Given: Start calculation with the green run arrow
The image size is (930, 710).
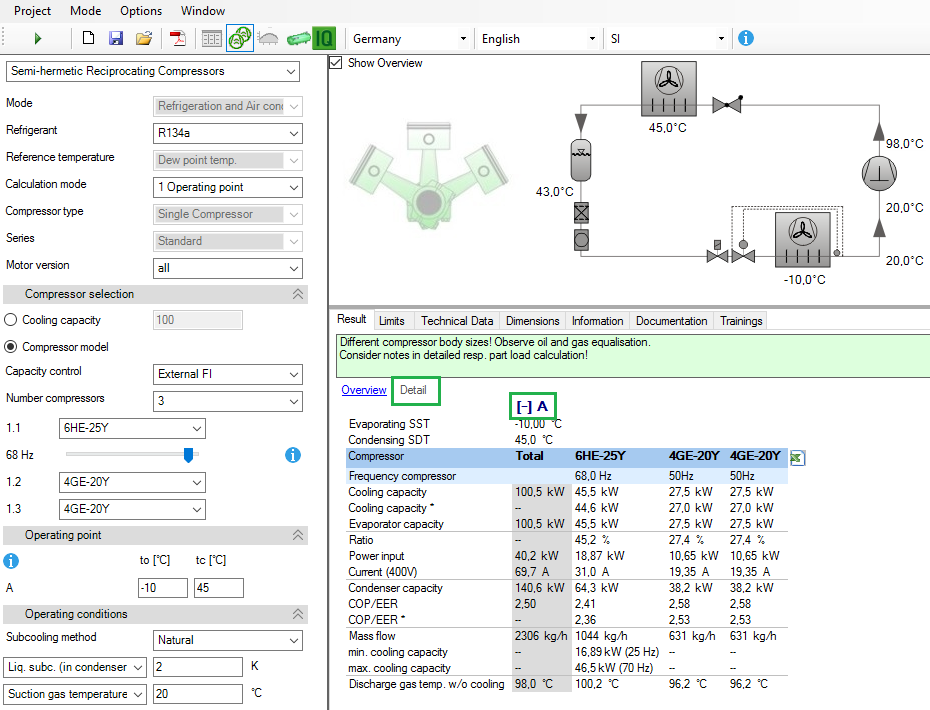Looking at the screenshot, I should 38,38.
